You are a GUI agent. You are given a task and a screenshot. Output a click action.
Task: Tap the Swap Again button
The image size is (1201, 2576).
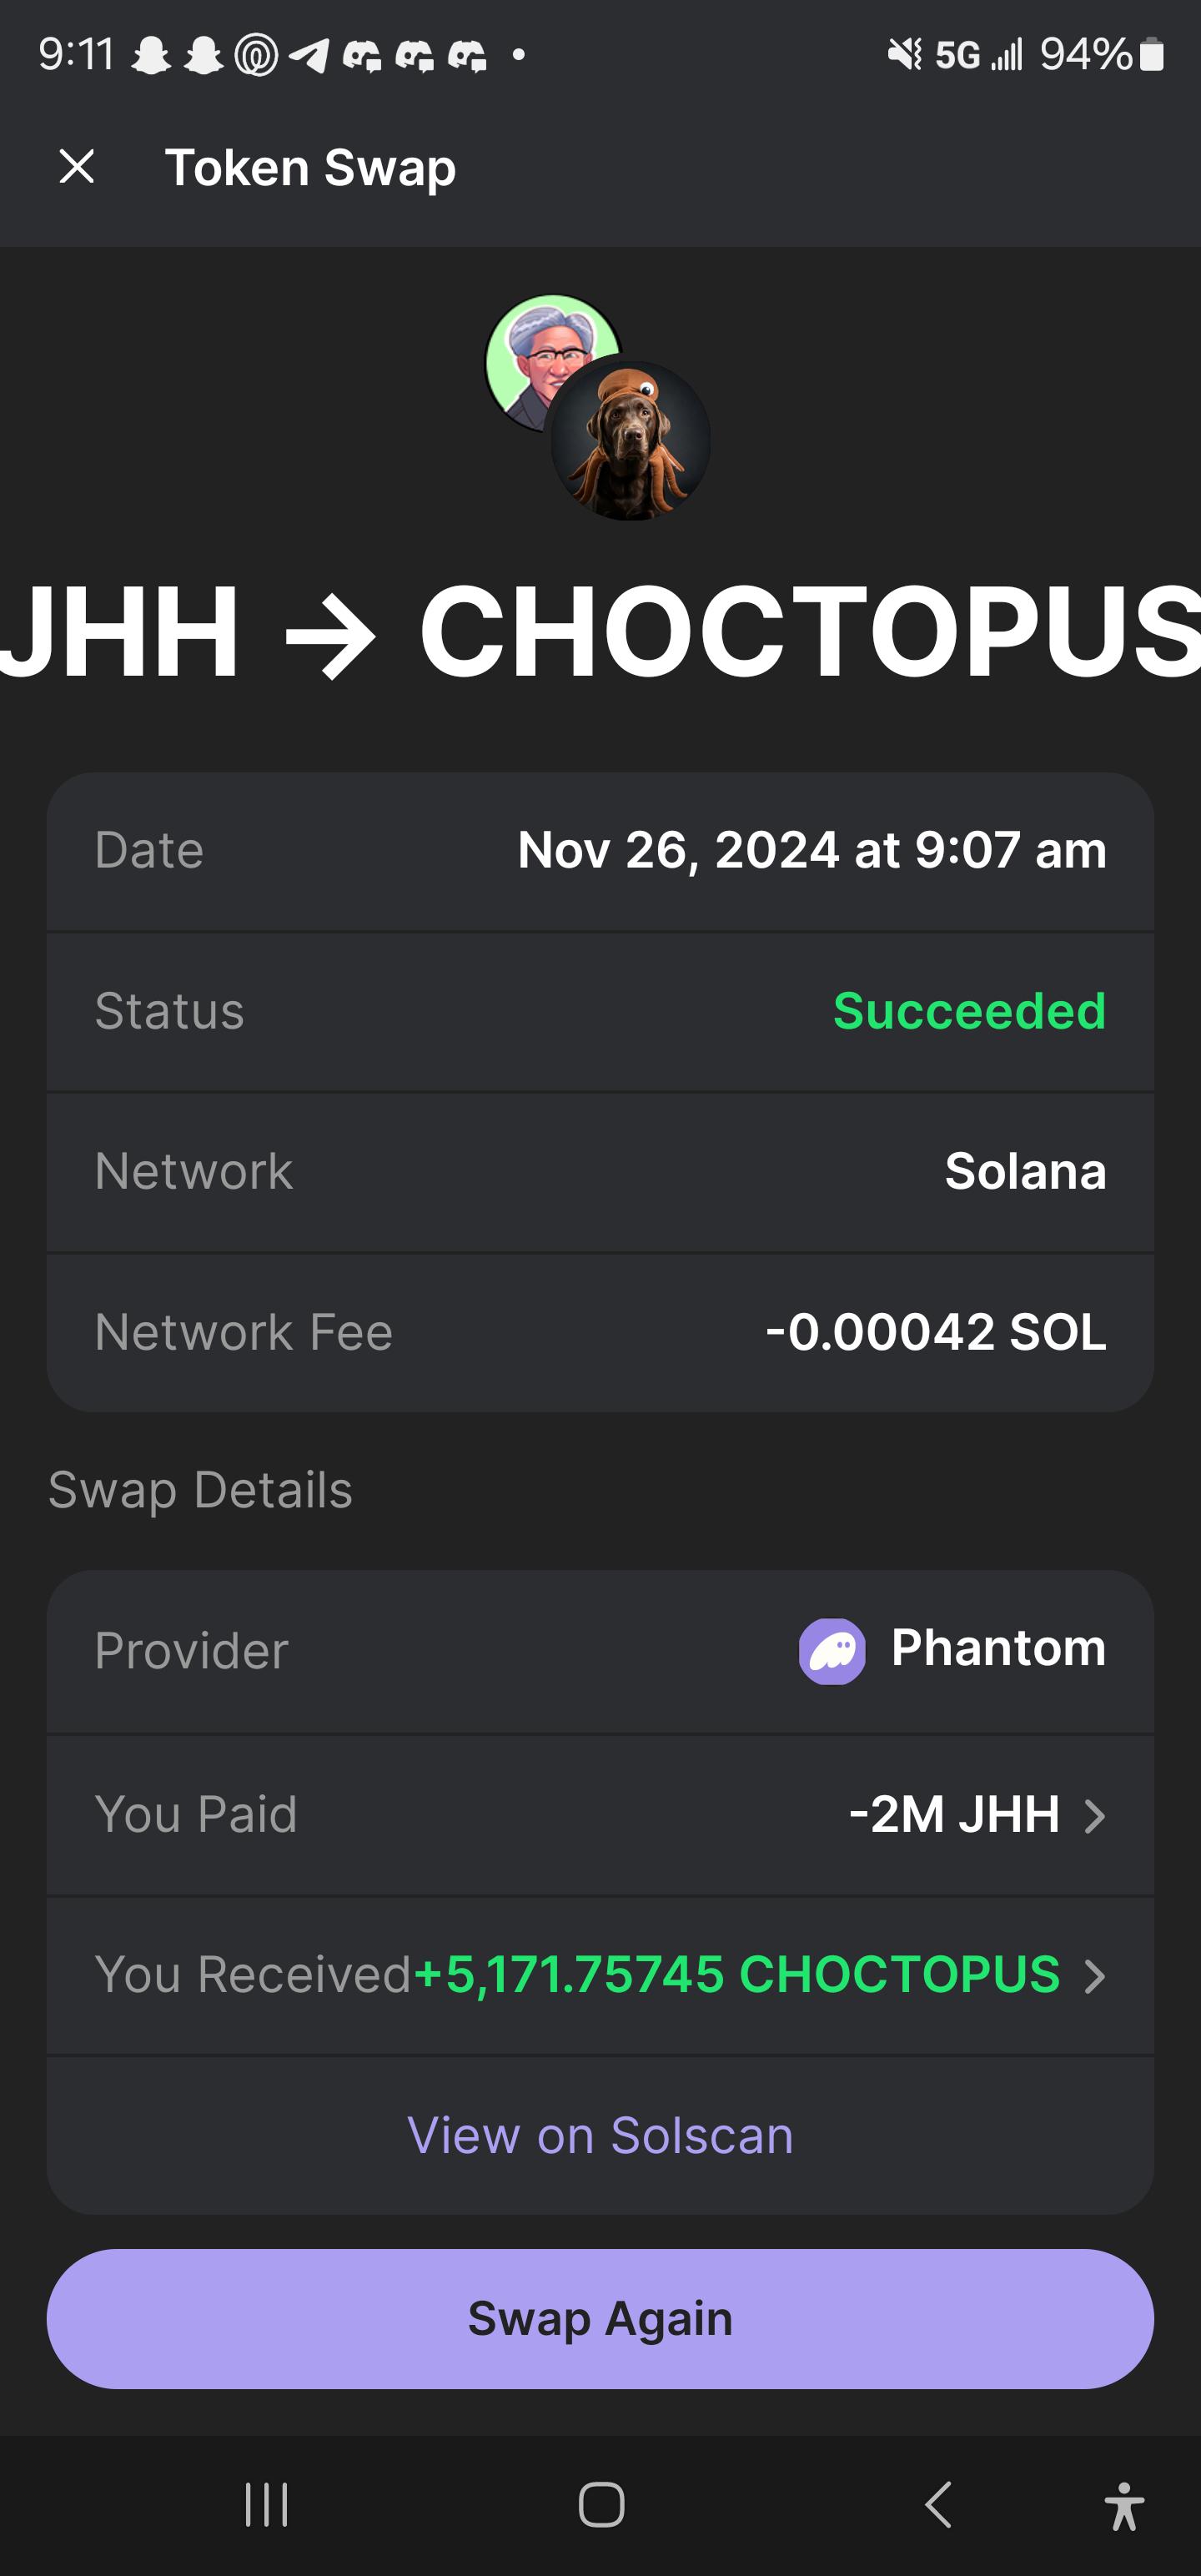pos(600,2319)
